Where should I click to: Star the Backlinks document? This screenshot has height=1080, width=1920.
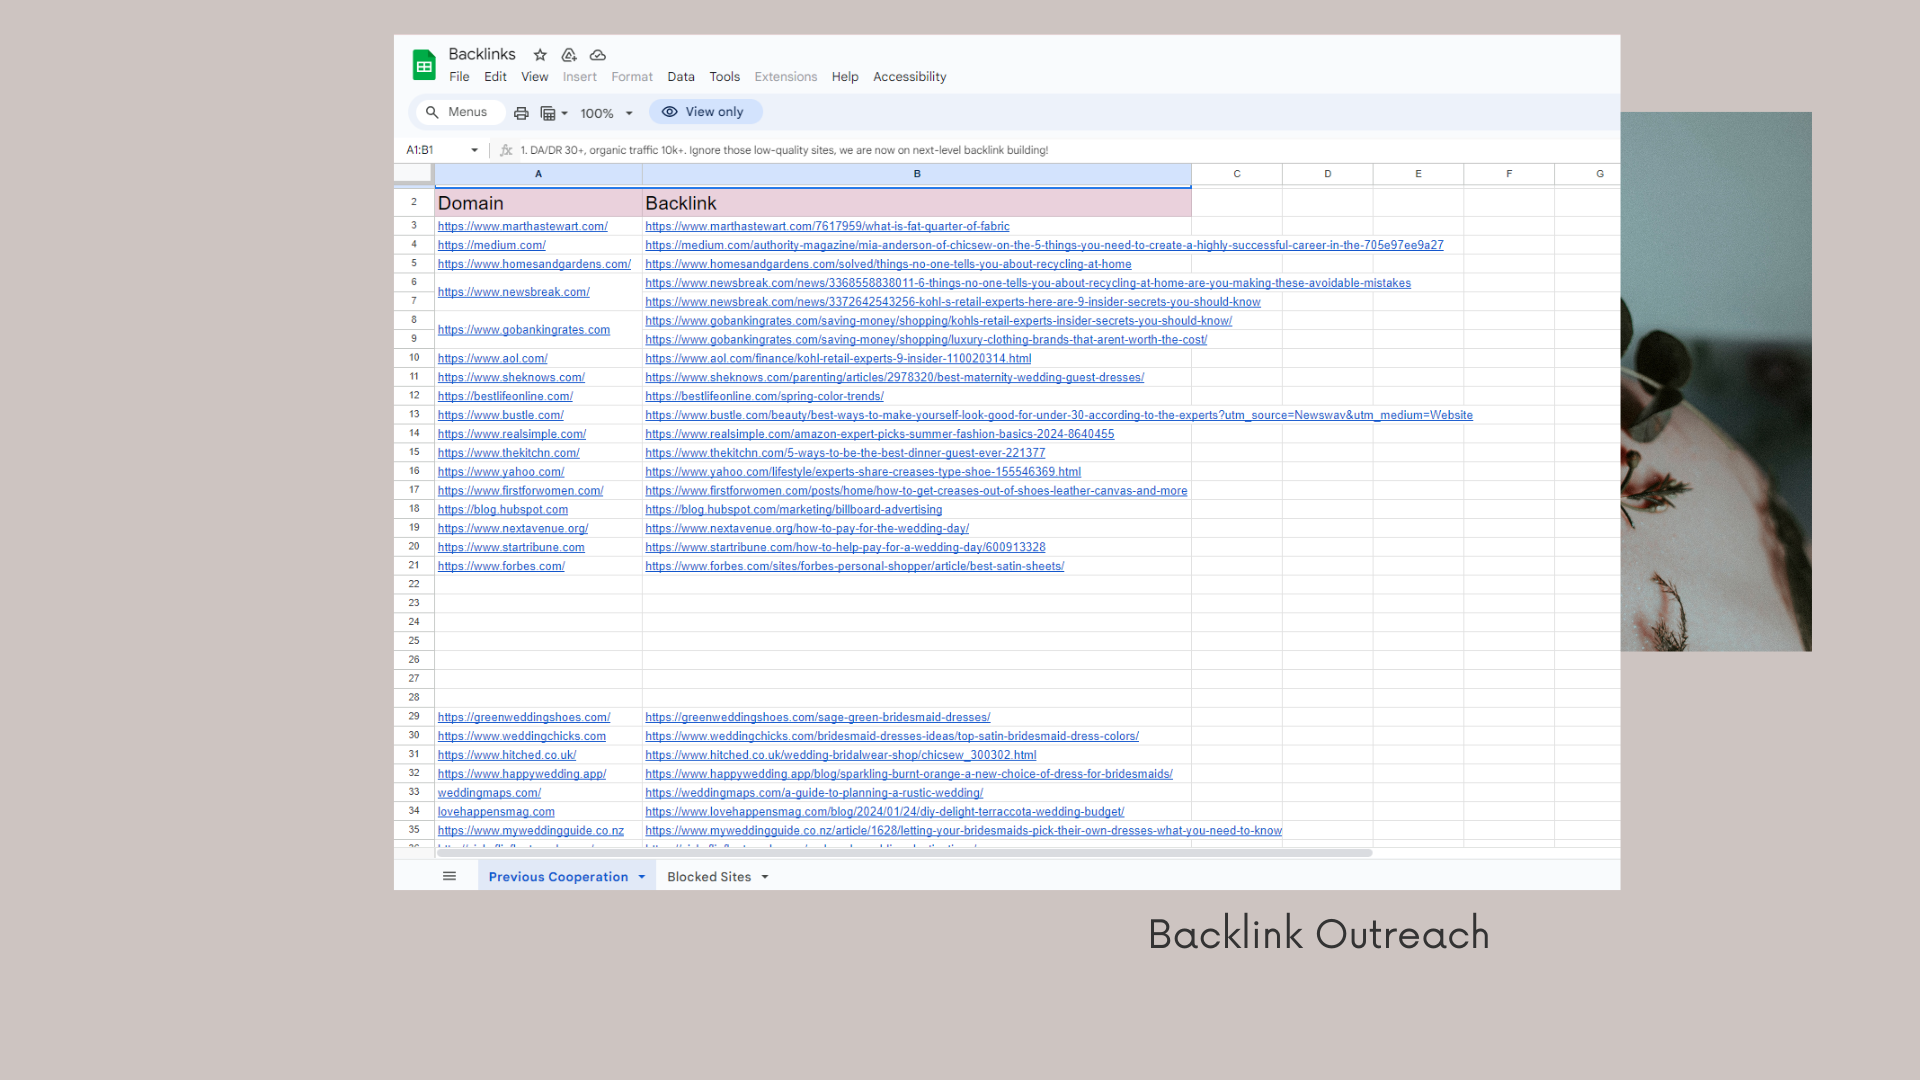[540, 55]
